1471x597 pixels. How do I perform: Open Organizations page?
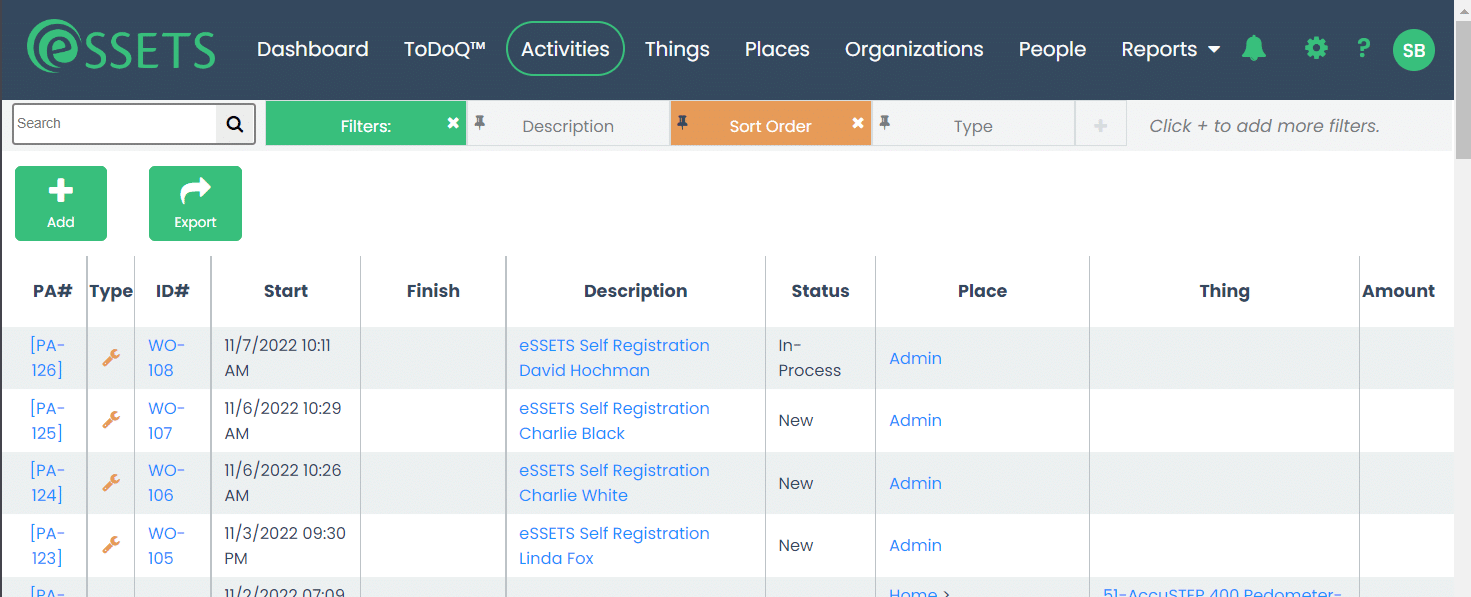(x=914, y=49)
